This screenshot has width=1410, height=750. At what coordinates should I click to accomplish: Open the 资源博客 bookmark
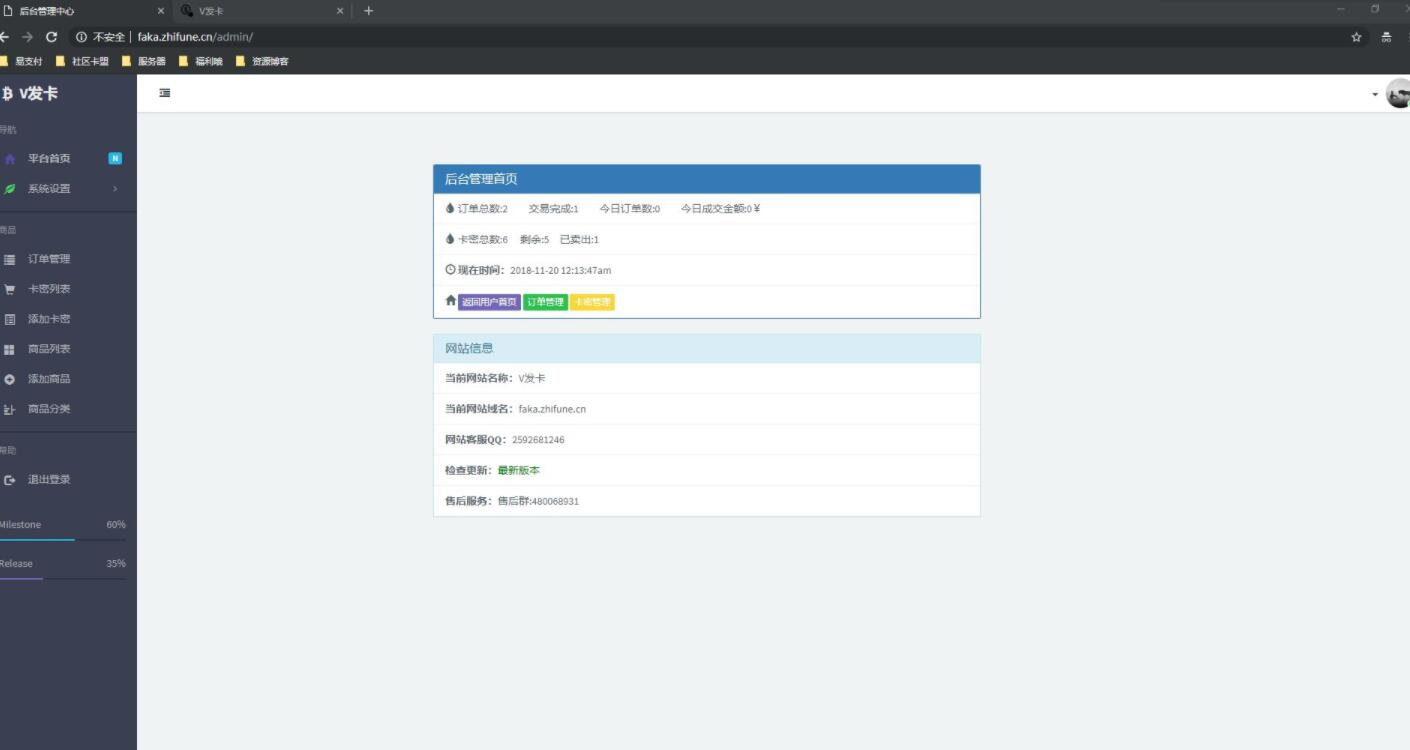262,61
